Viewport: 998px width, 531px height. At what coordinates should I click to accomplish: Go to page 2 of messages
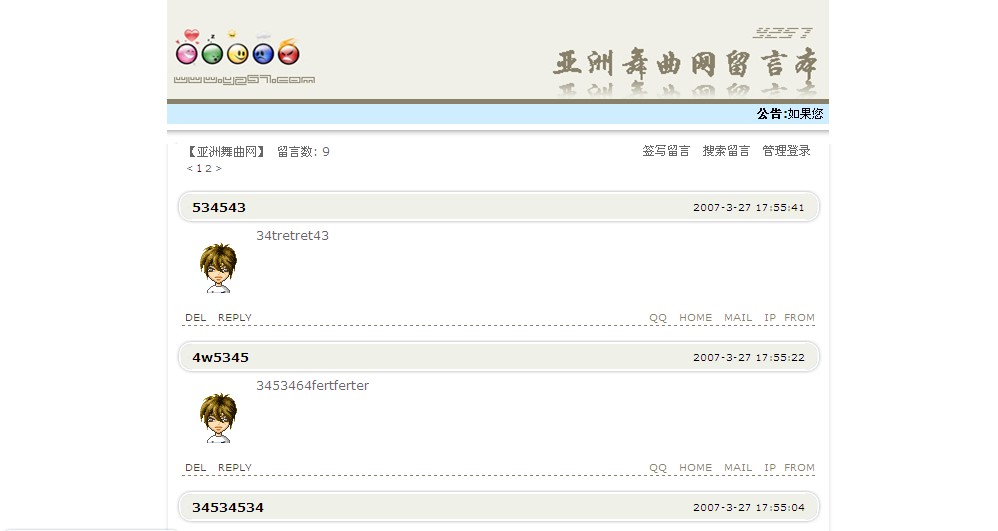[208, 169]
